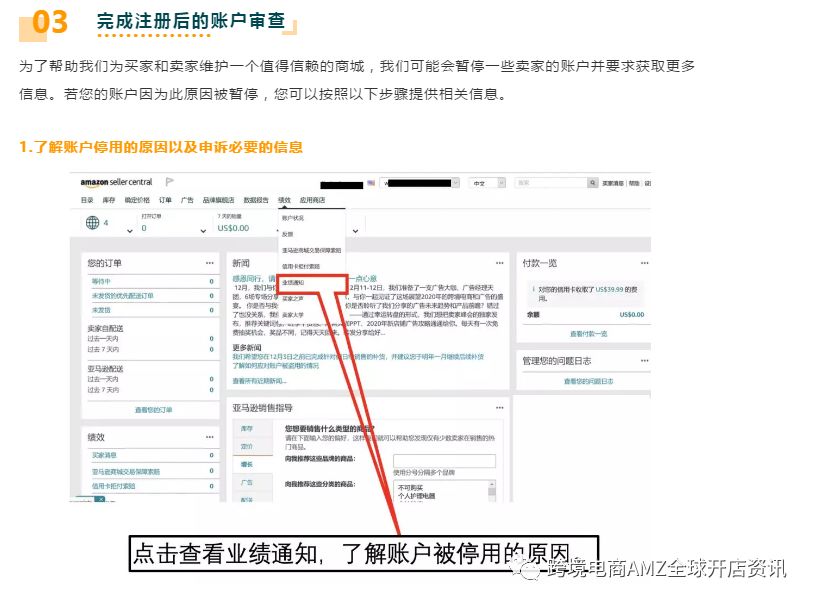Image resolution: width=813 pixels, height=604 pixels.
Task: Click the 查看您的订单 link
Action: coord(153,410)
